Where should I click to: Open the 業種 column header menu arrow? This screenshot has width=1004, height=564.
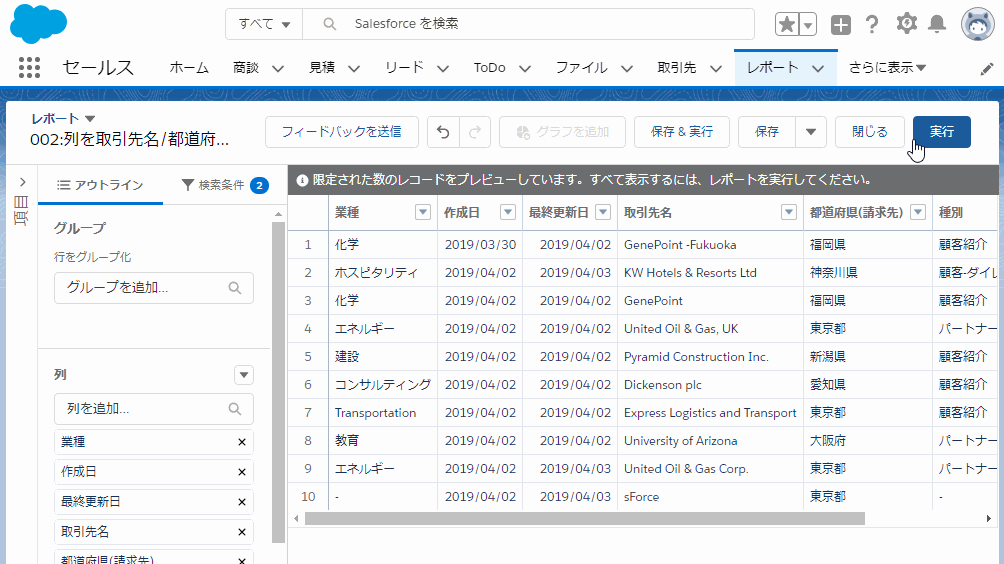(423, 212)
